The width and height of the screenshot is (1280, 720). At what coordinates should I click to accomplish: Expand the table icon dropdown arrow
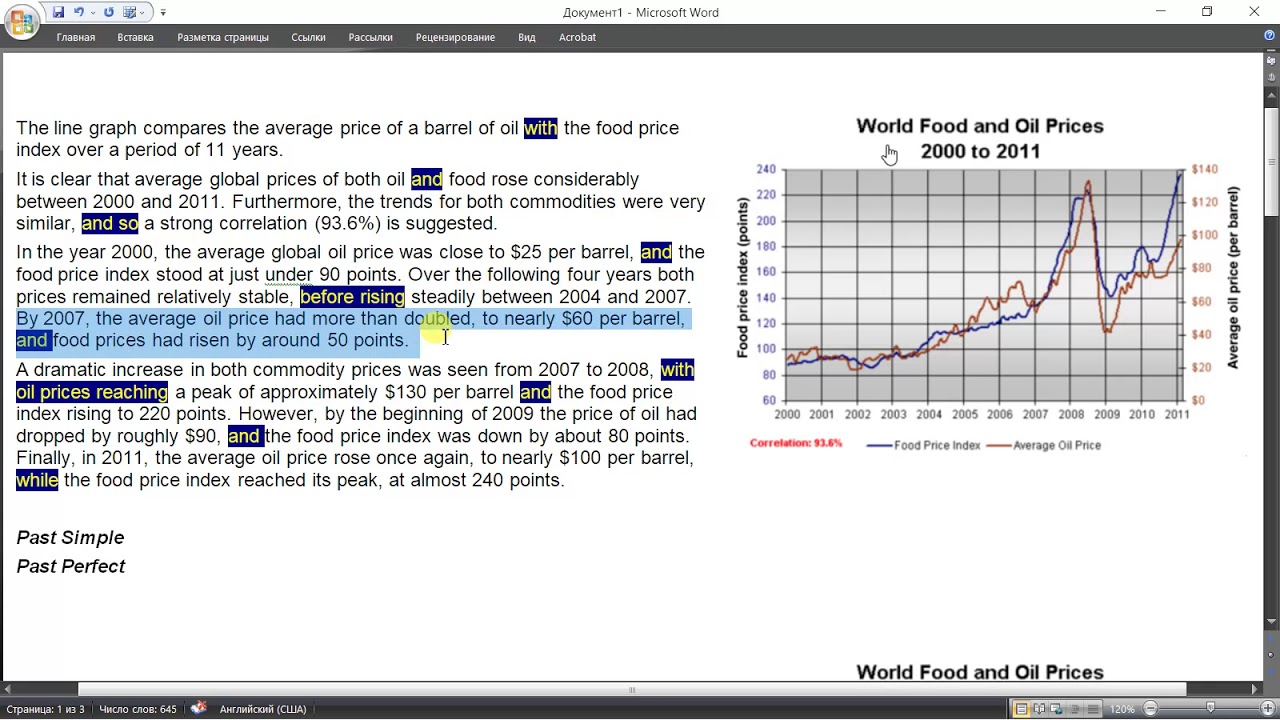point(144,12)
